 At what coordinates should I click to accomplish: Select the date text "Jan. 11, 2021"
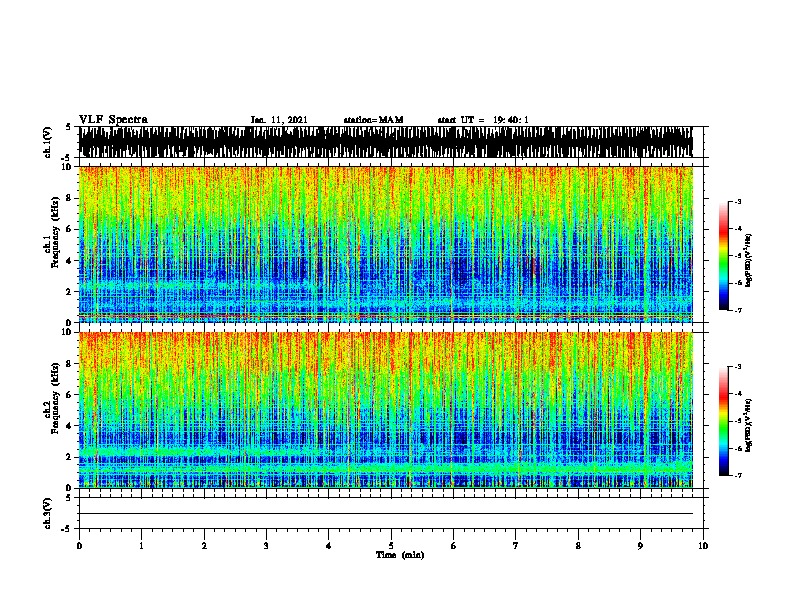coord(279,120)
